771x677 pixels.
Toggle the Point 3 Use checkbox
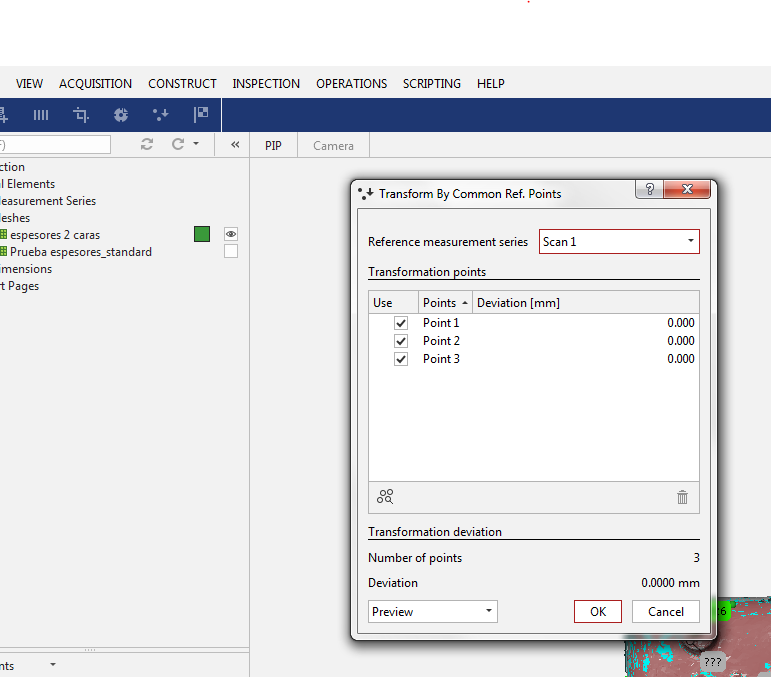[x=401, y=359]
